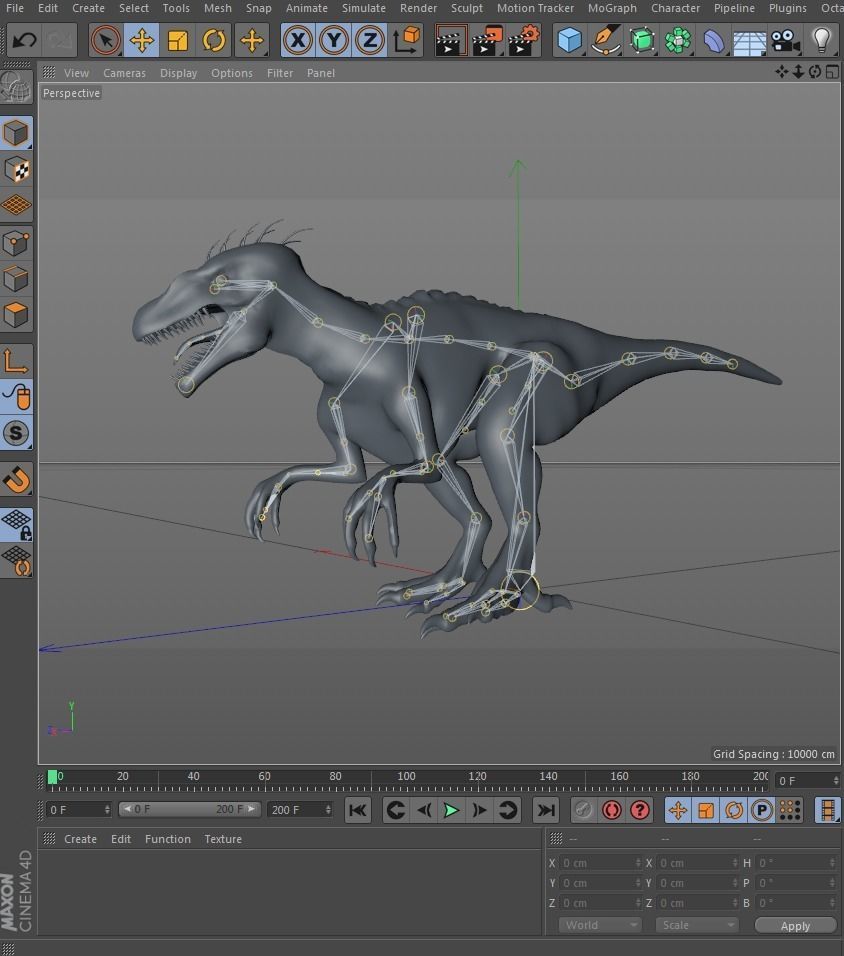Open the World coordinate dropdown
Viewport: 844px width, 956px height.
pos(599,925)
